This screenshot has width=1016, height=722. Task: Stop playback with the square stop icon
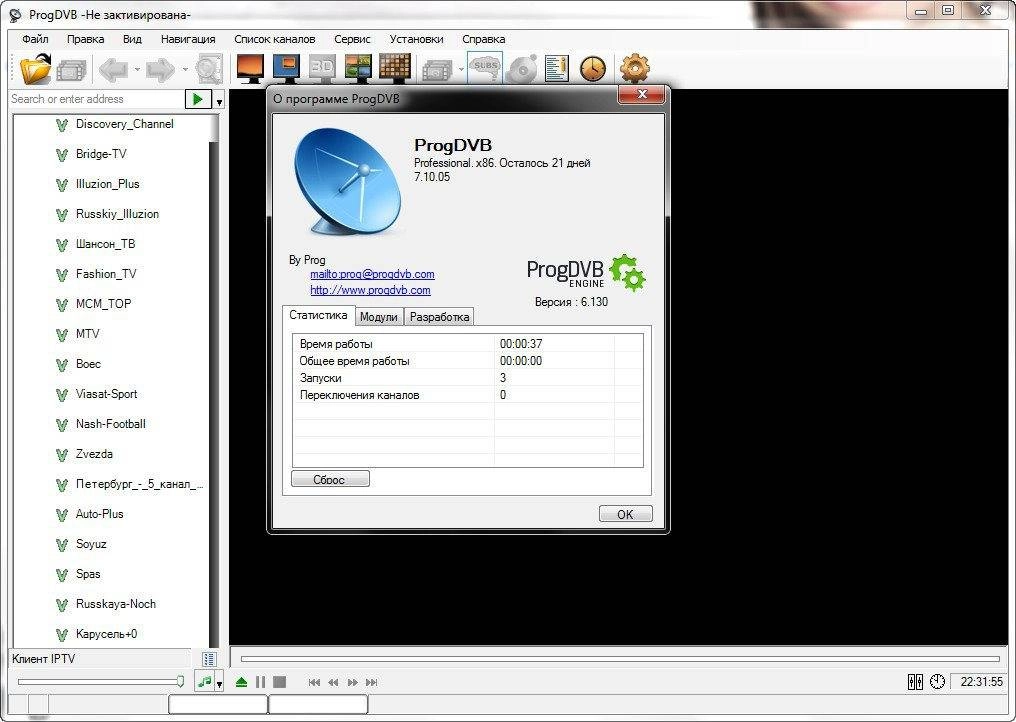point(279,682)
